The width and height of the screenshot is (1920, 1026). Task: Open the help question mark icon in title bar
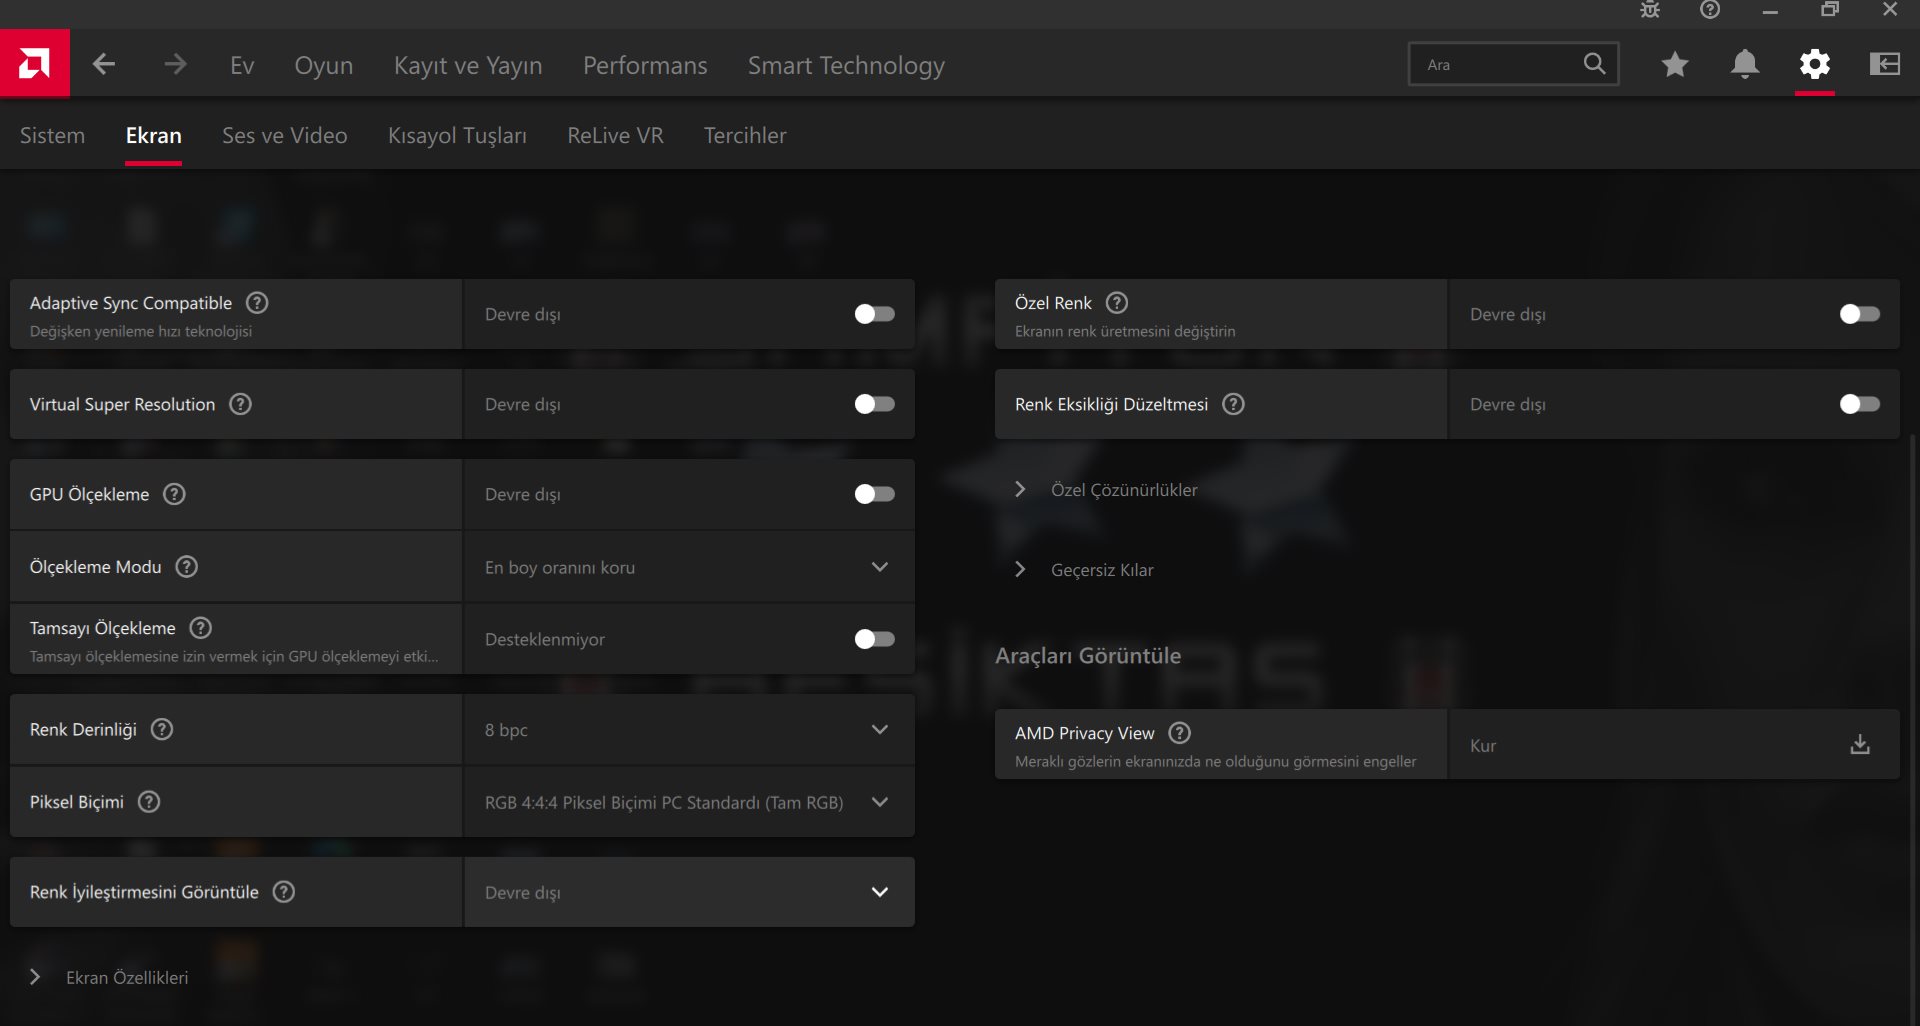1710,10
